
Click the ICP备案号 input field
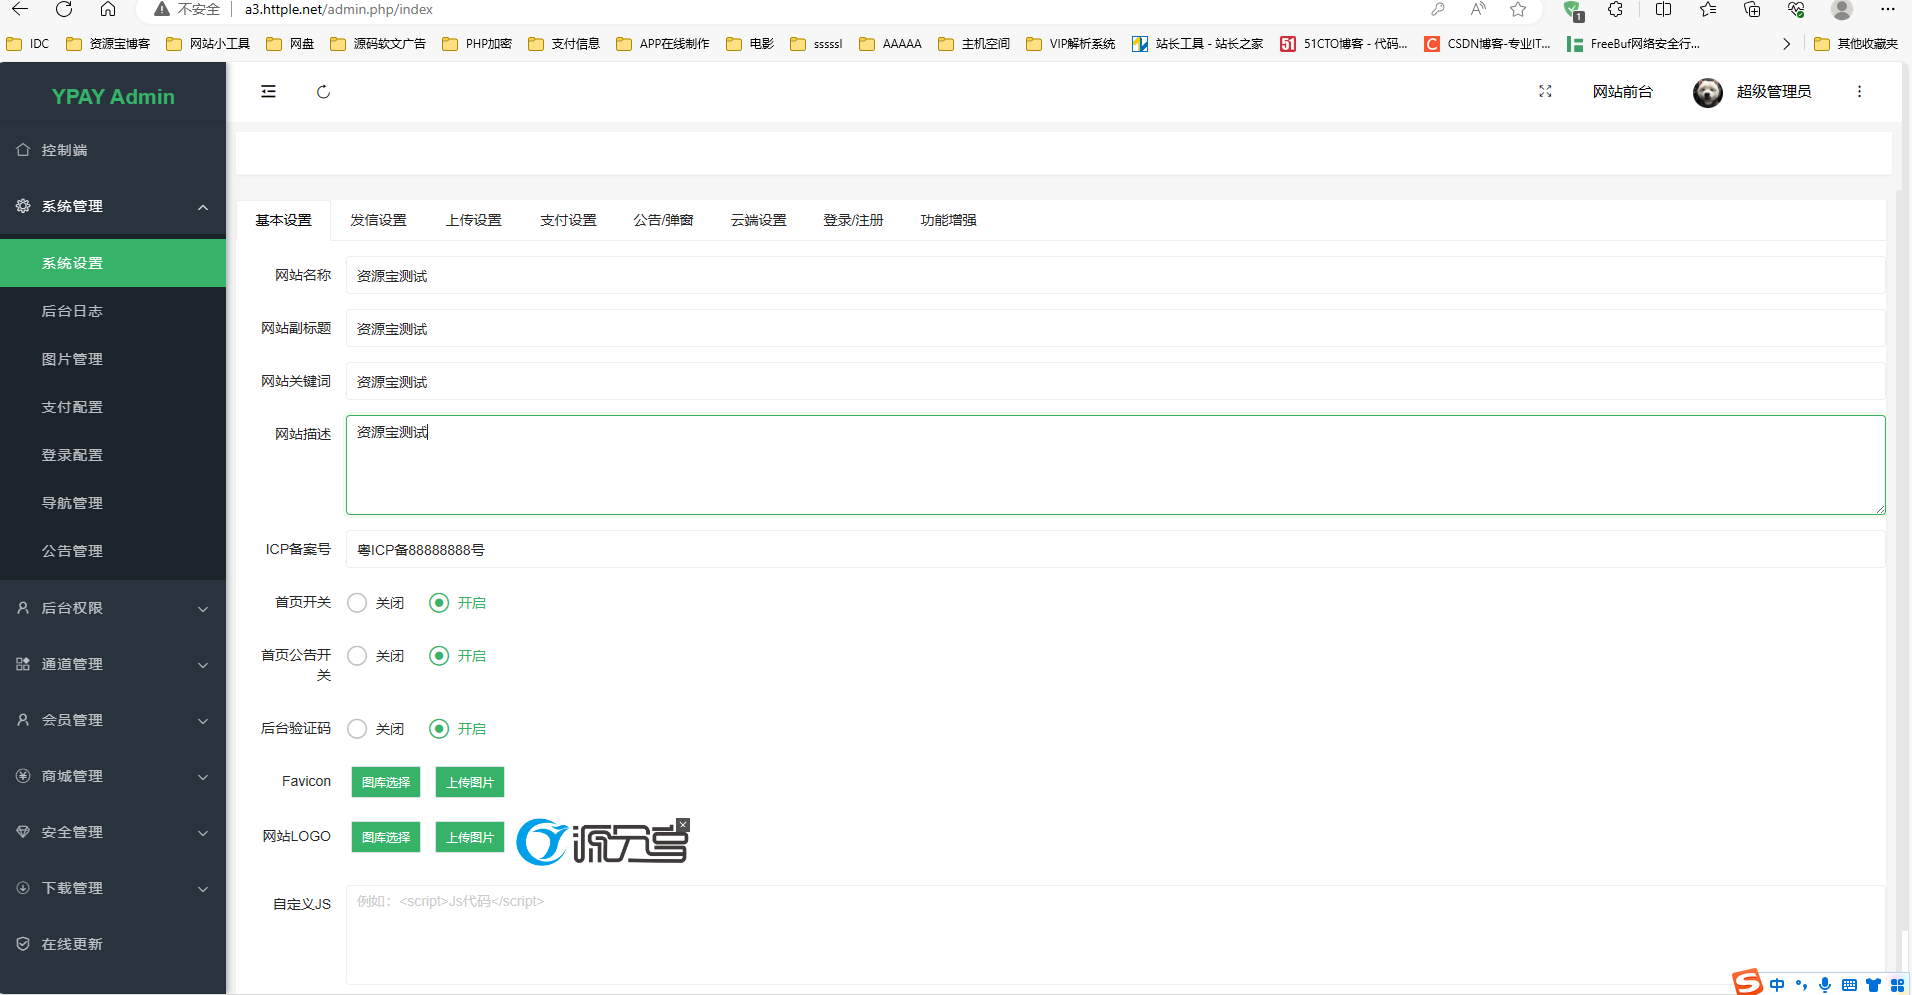tap(1115, 550)
